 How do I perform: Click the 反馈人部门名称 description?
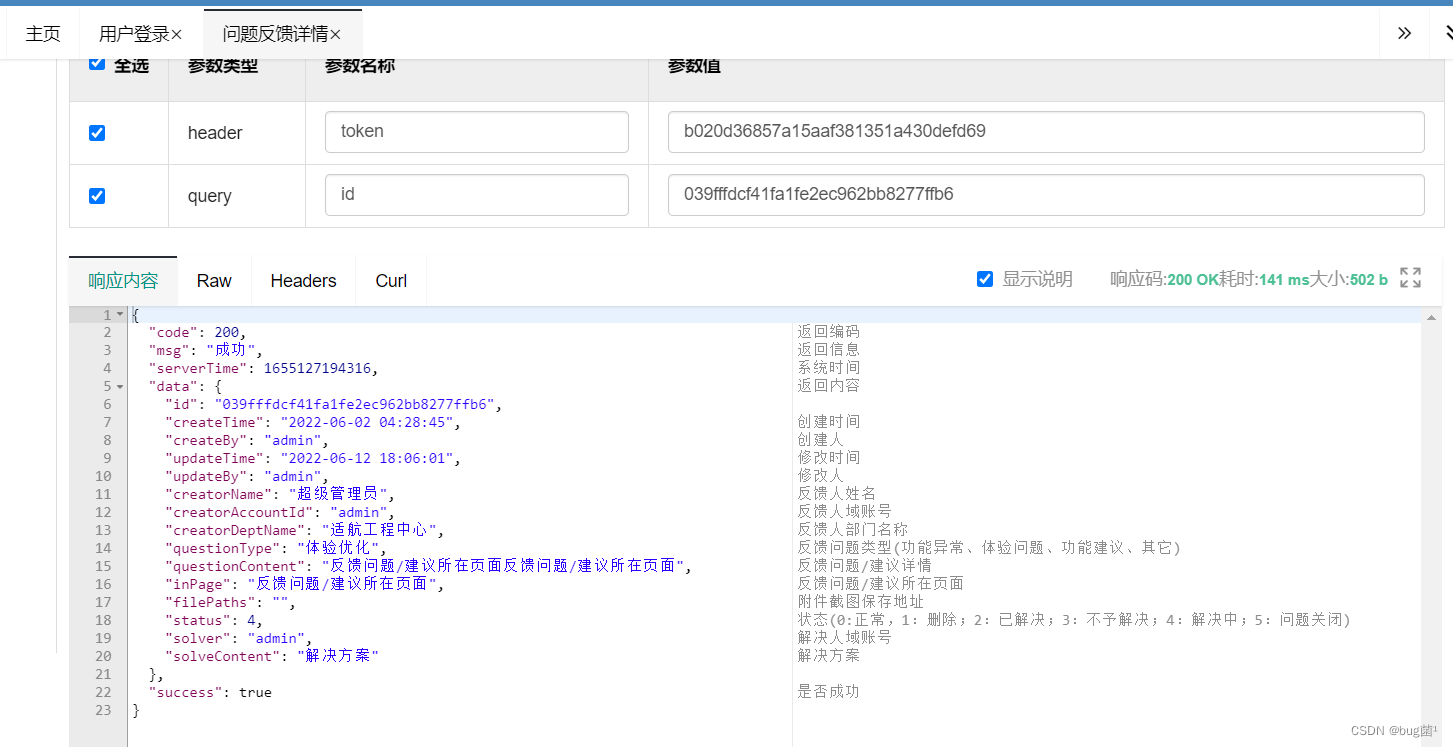point(853,531)
